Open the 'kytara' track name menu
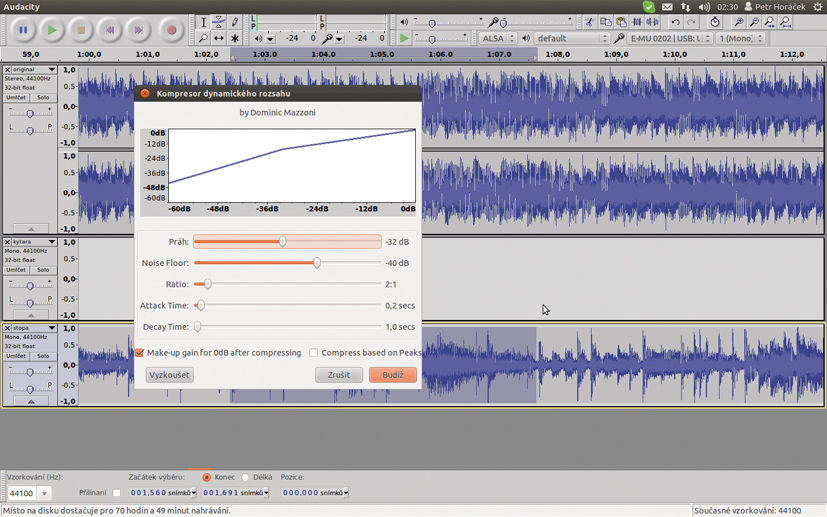Screen dimensions: 827x517 click(34, 242)
